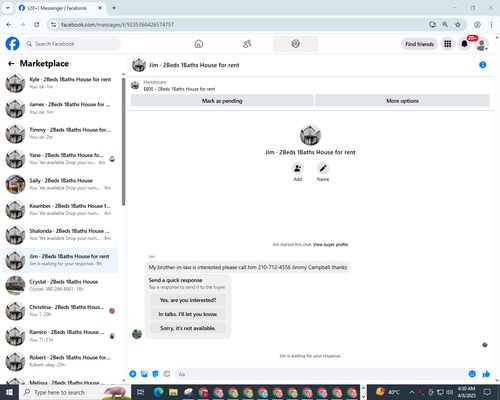This screenshot has width=500, height=400.
Task: Open Crystal conversation in list
Action: point(60,285)
